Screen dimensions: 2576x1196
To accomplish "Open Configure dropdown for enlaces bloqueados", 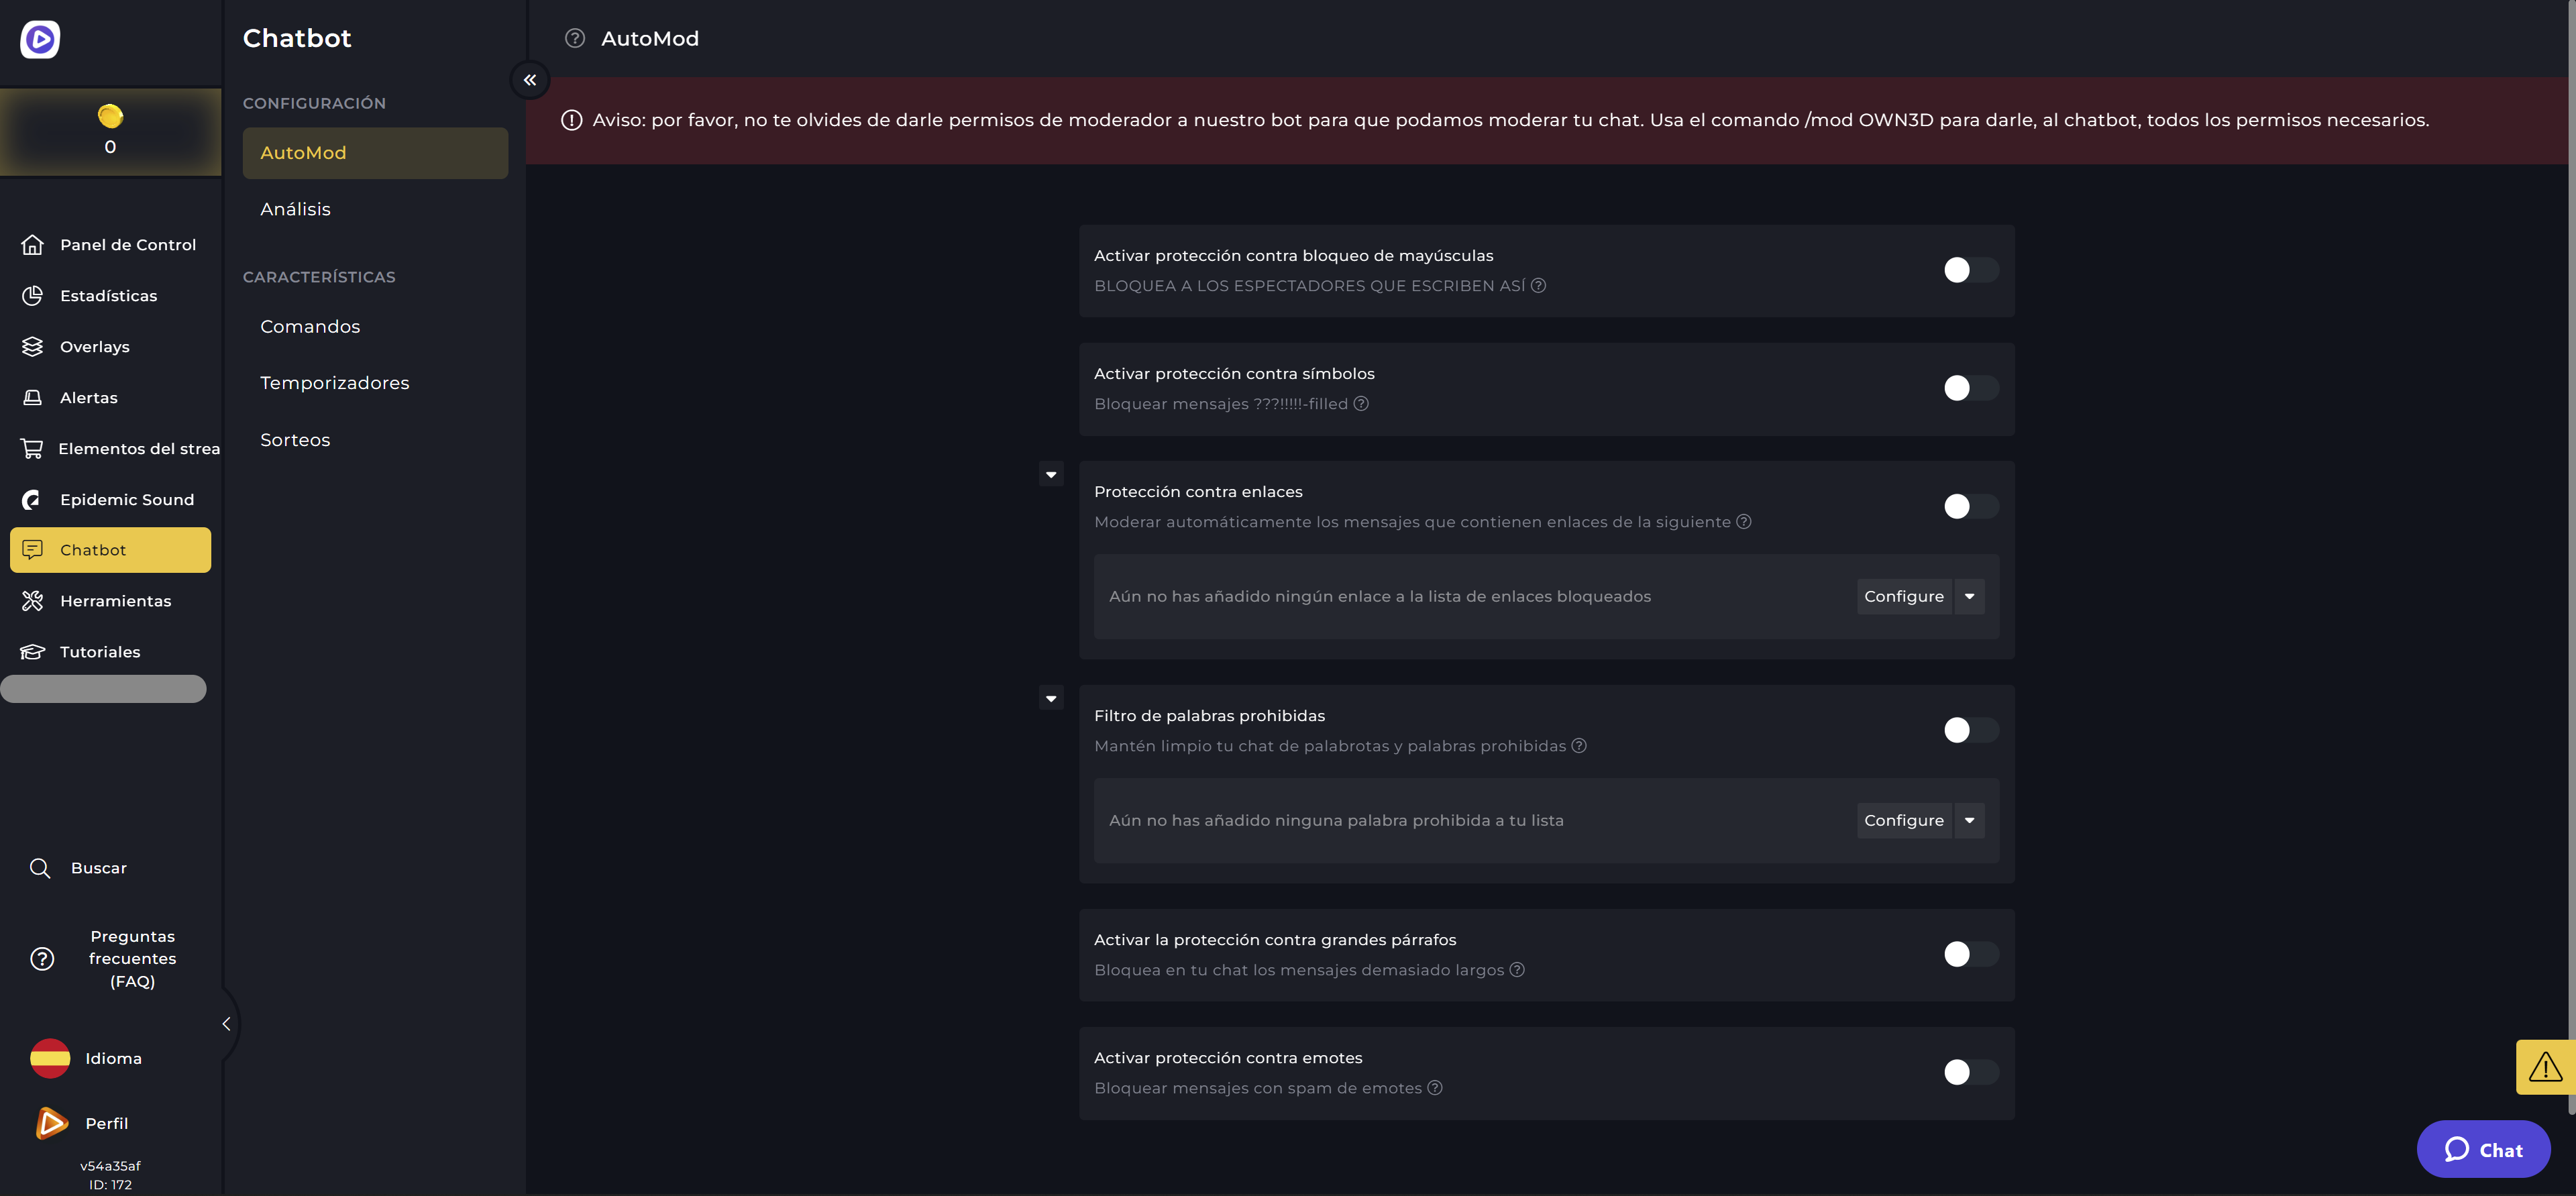I will pyautogui.click(x=1968, y=596).
